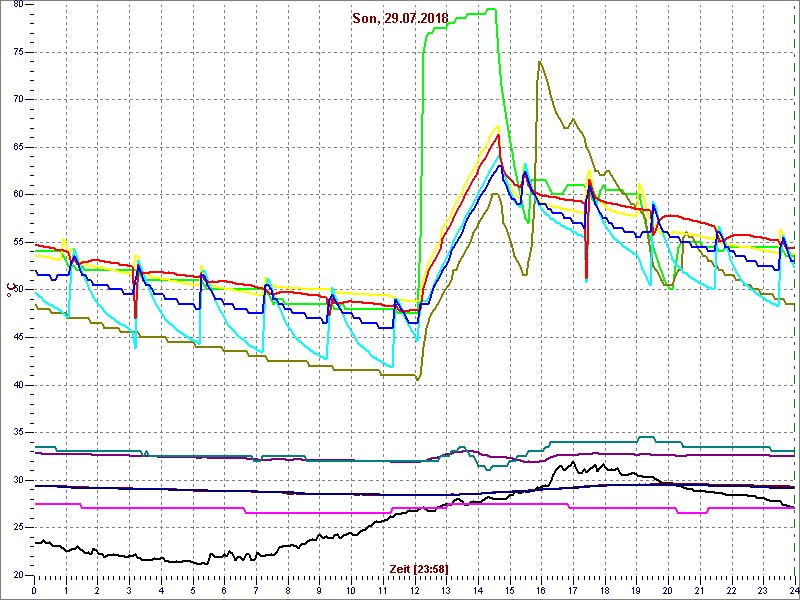Viewport: 800px width, 600px height.
Task: Click the 30 temperature axis label
Action: (x=18, y=480)
